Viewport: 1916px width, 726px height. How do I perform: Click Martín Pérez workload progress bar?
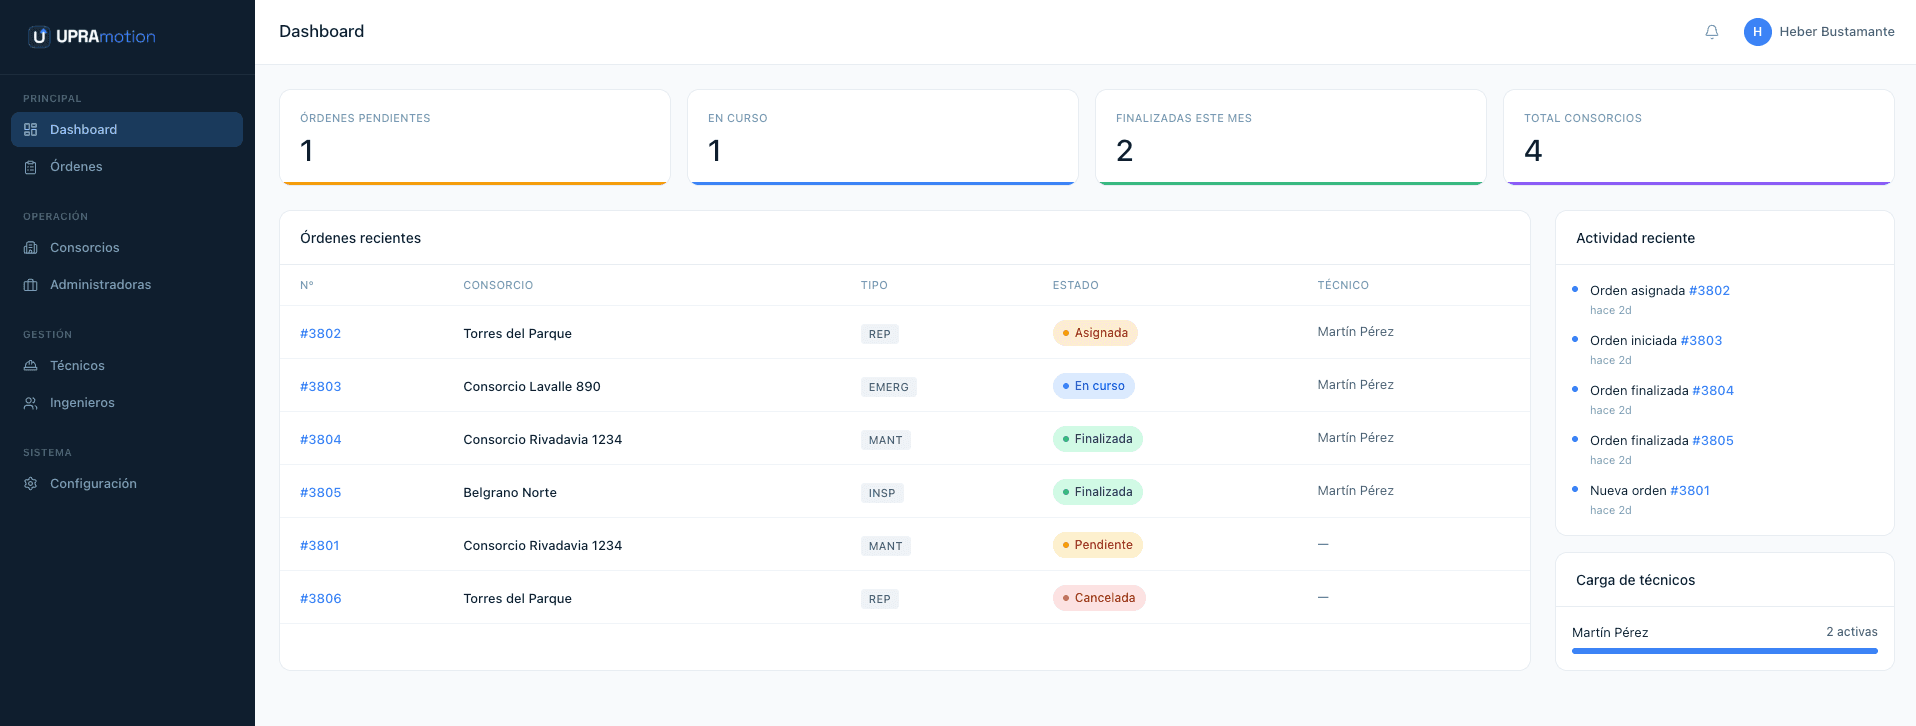(1725, 651)
